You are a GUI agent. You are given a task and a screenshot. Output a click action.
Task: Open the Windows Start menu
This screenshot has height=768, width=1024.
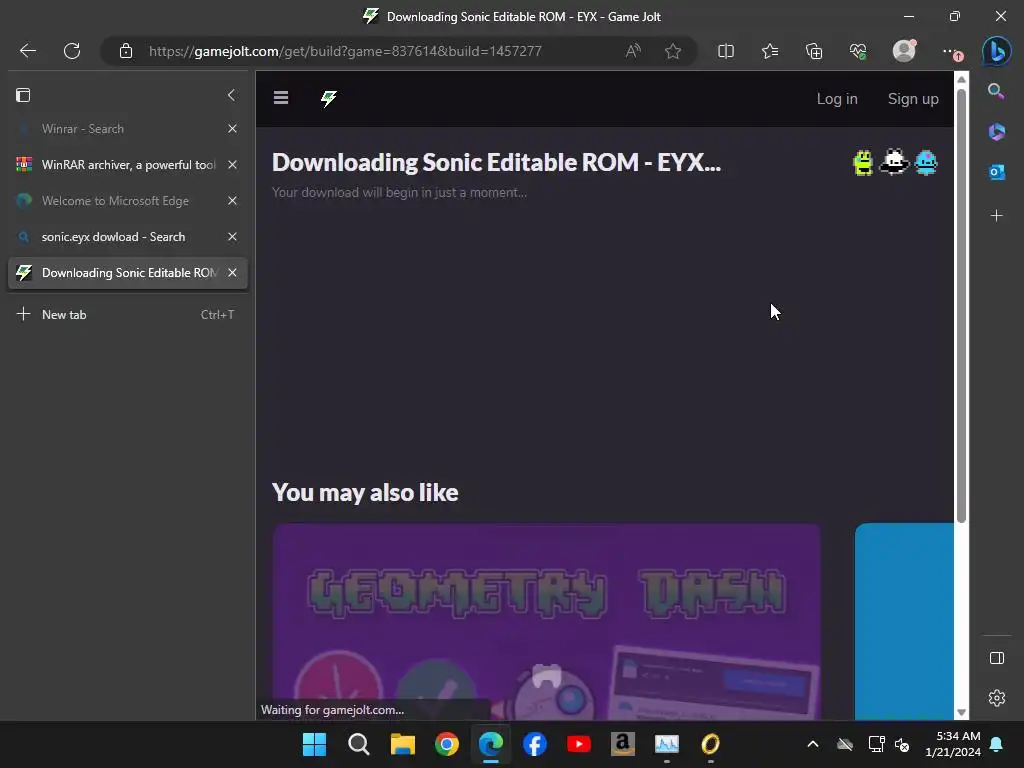coord(314,744)
